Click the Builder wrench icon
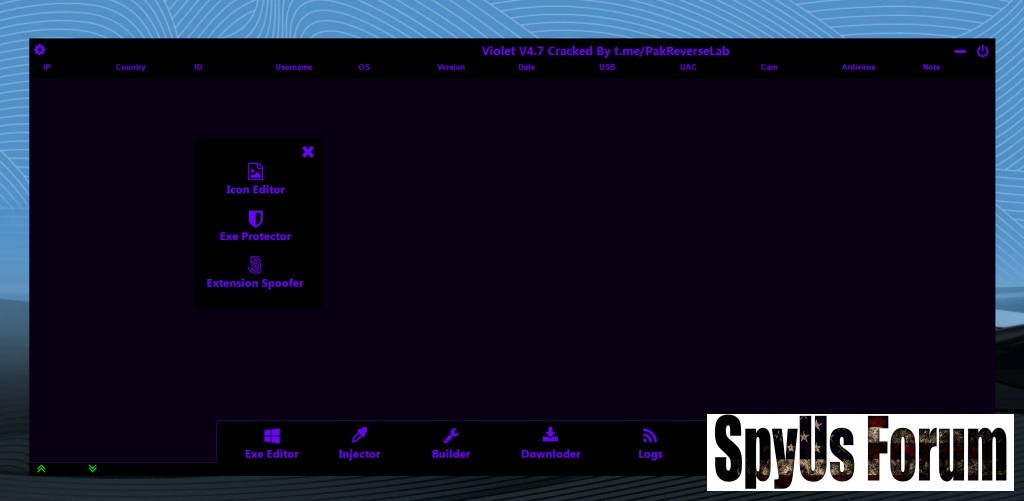This screenshot has height=501, width=1024. [451, 436]
